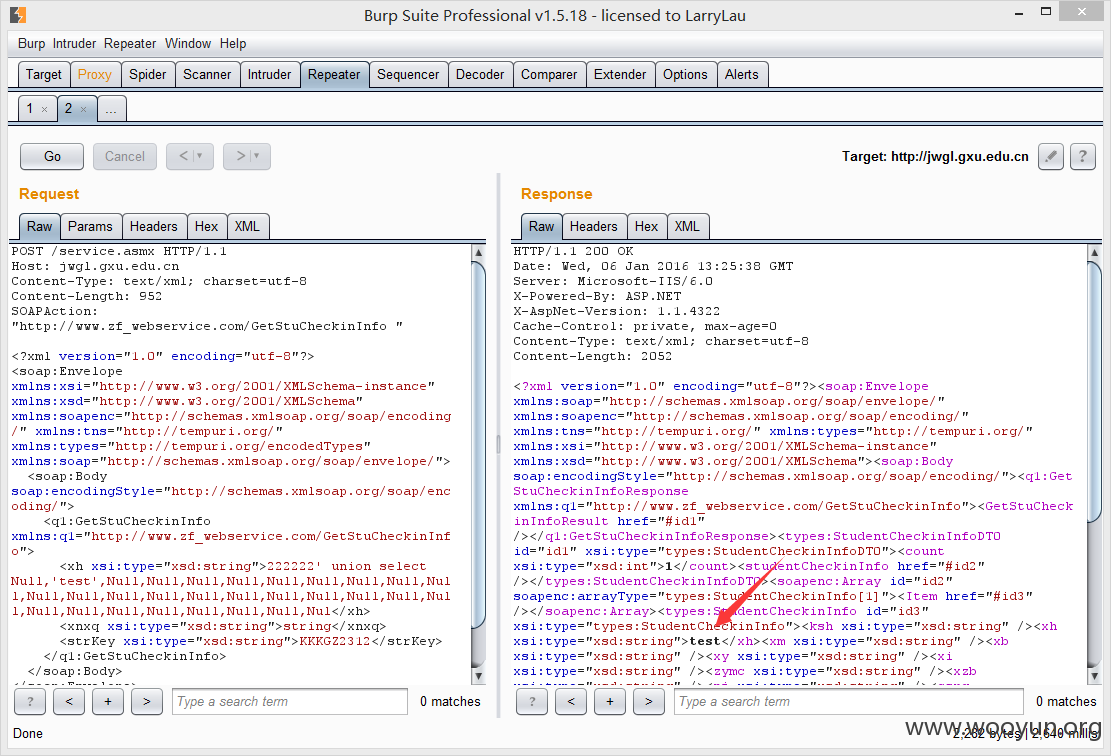
Task: Open the Window menu
Action: coord(188,43)
